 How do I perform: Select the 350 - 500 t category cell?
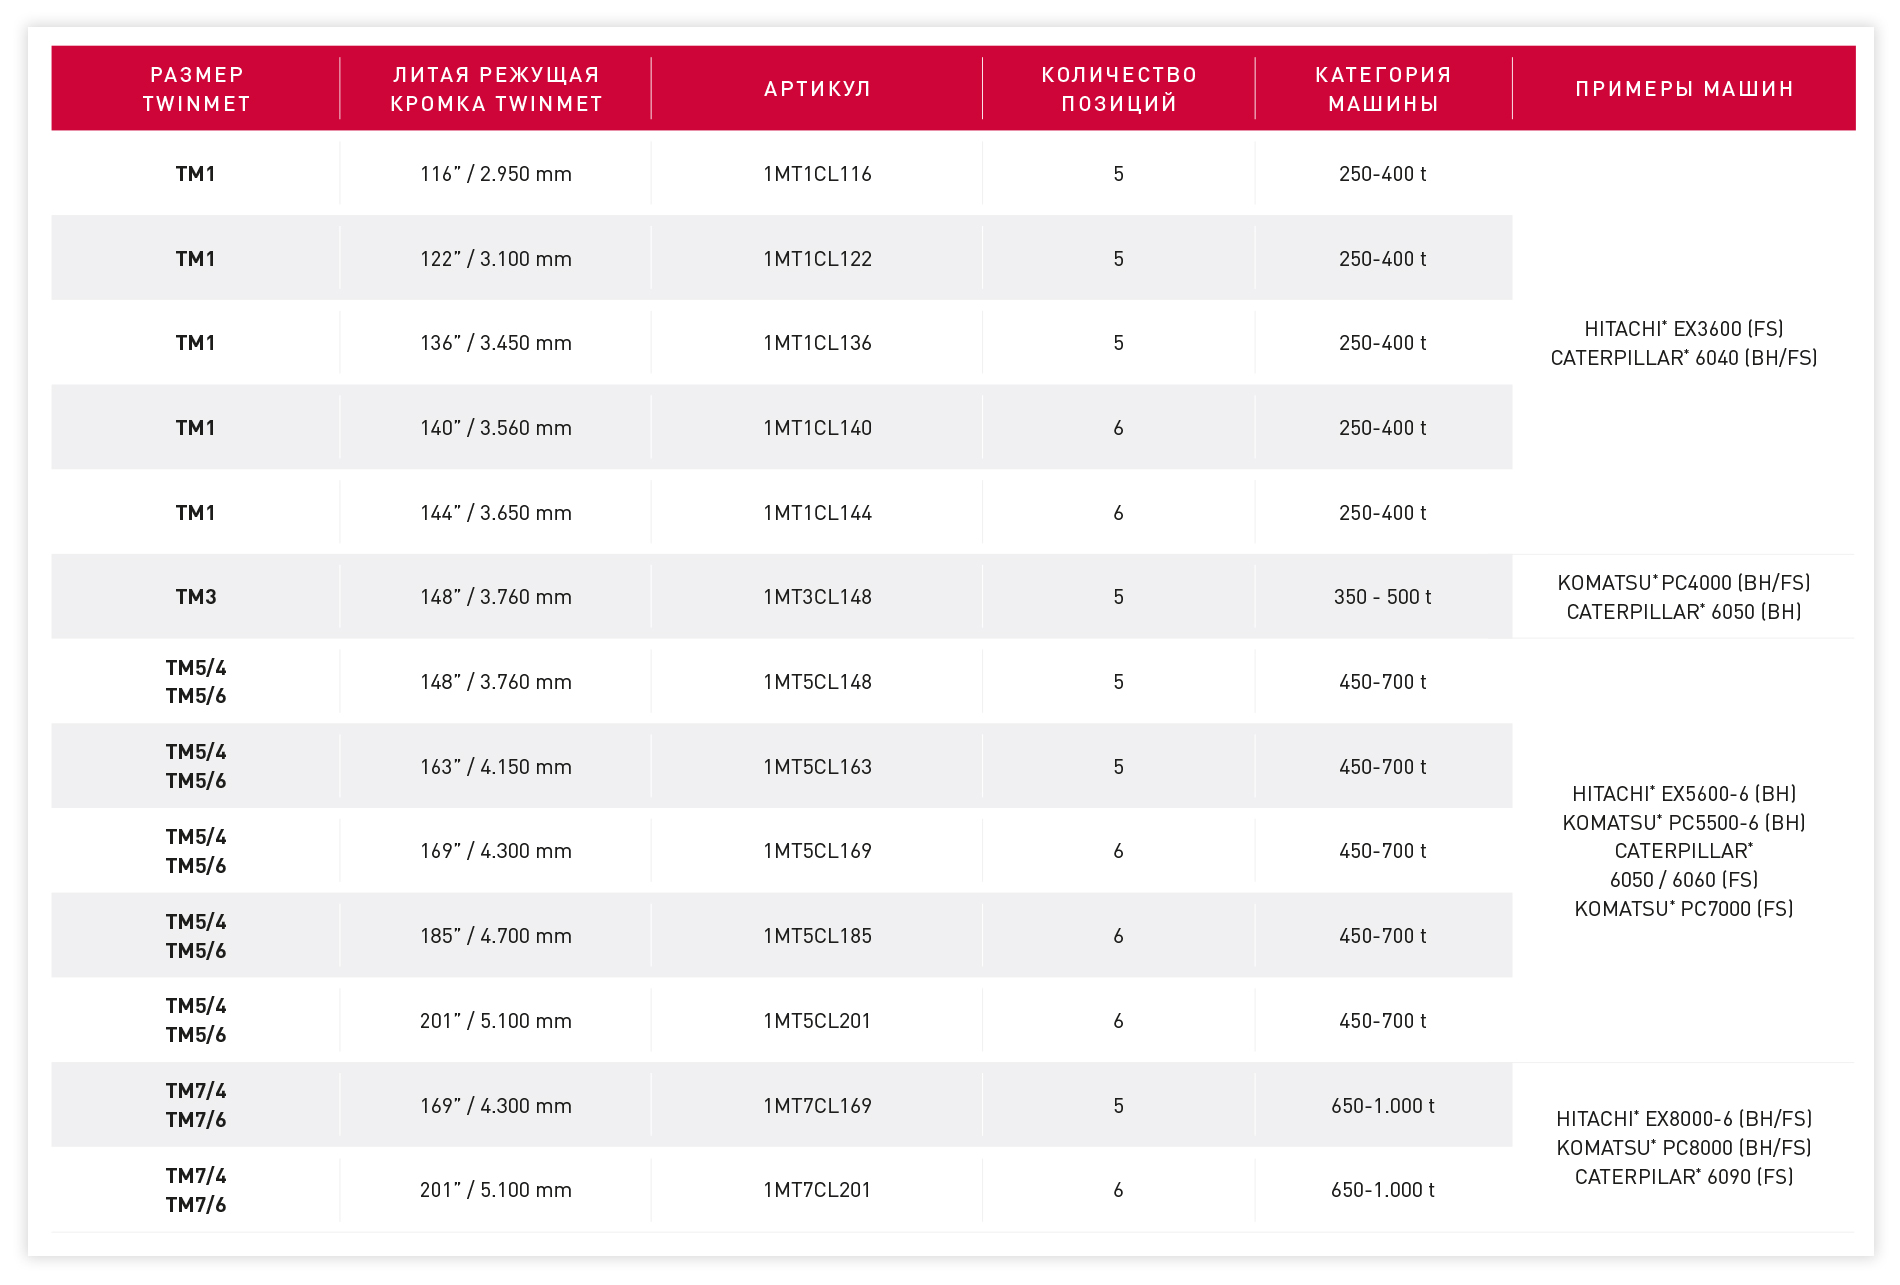tap(1383, 597)
